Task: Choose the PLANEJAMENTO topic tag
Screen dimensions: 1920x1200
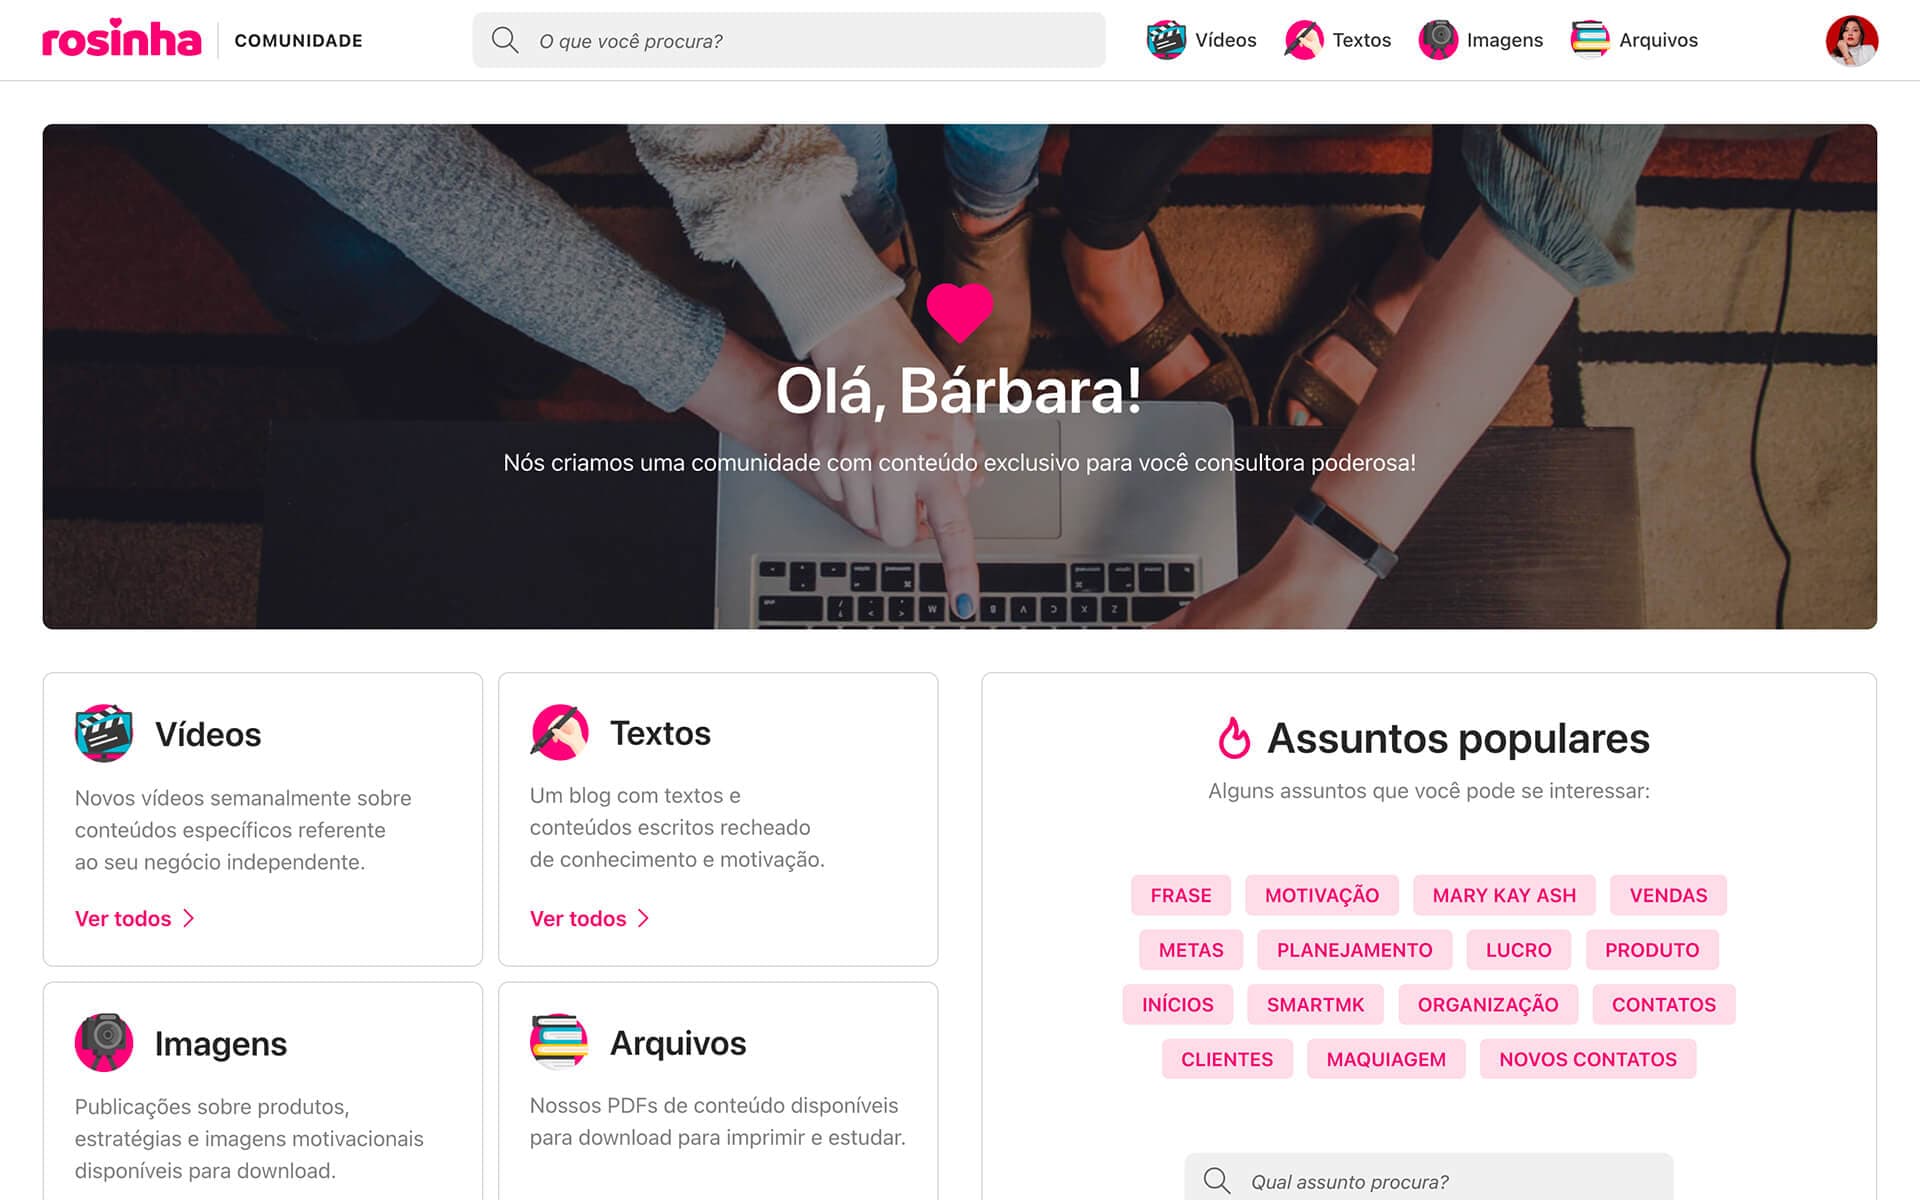Action: point(1354,950)
